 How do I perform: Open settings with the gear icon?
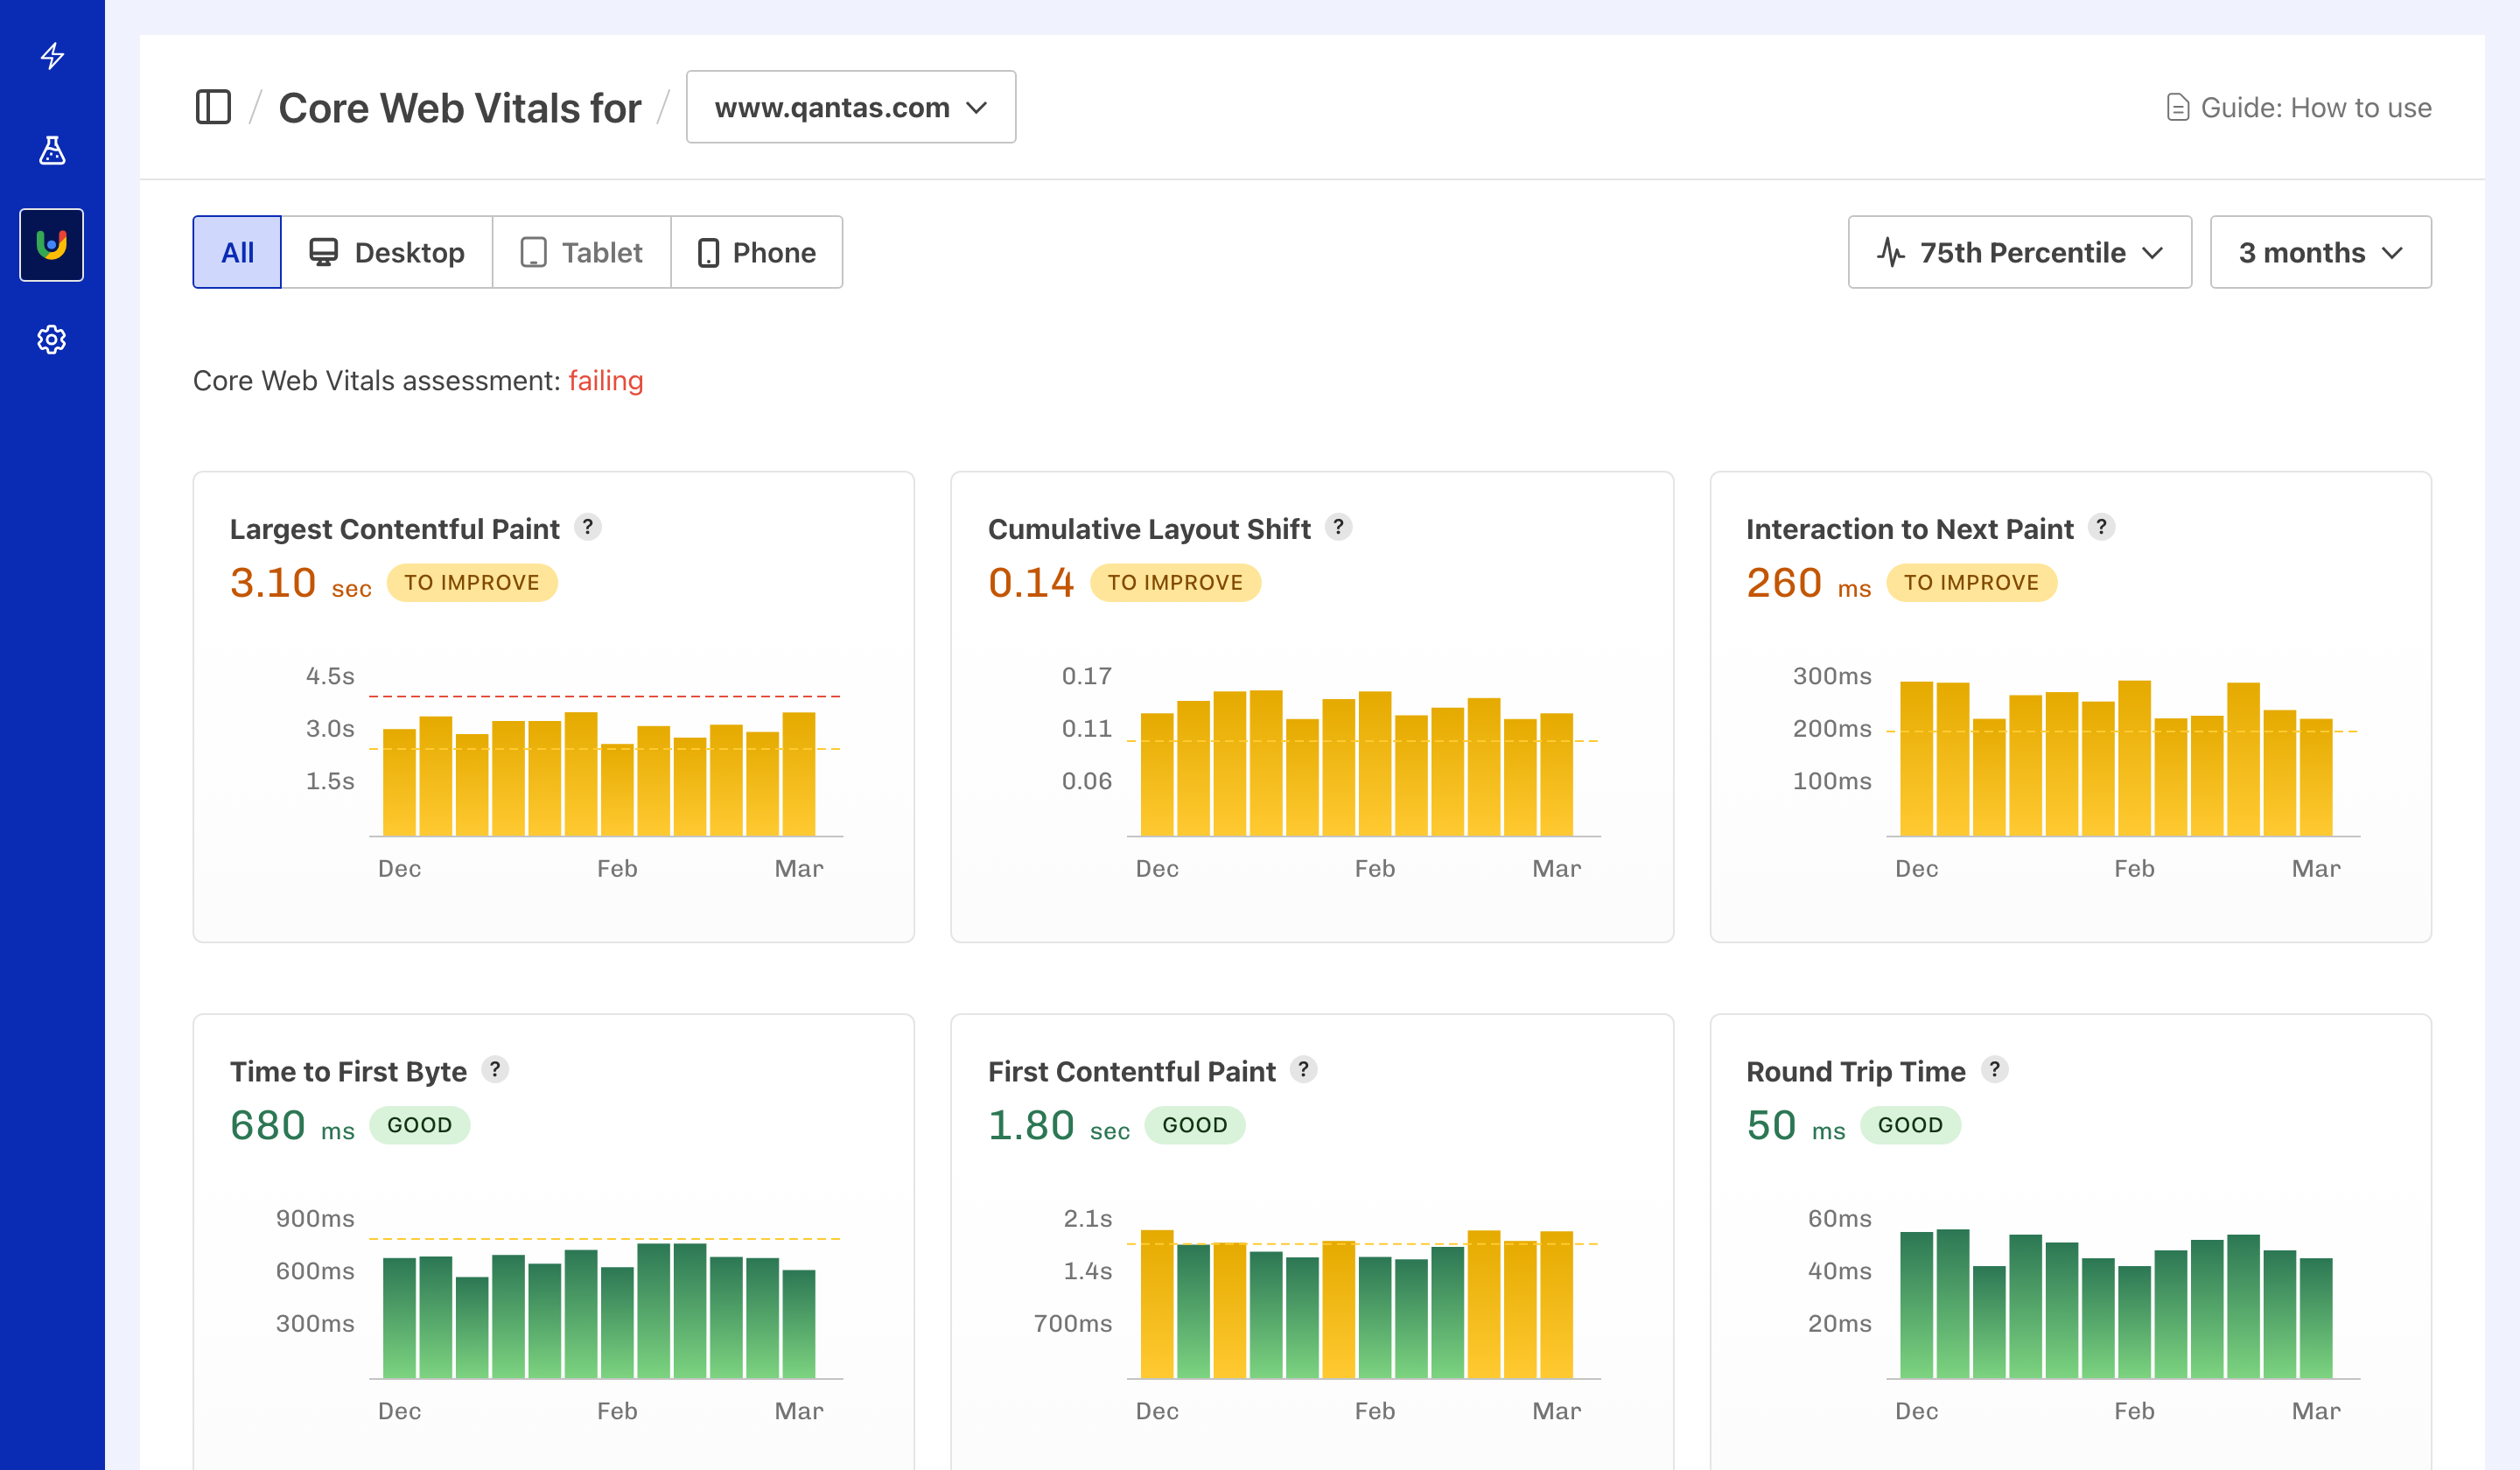pos(51,340)
